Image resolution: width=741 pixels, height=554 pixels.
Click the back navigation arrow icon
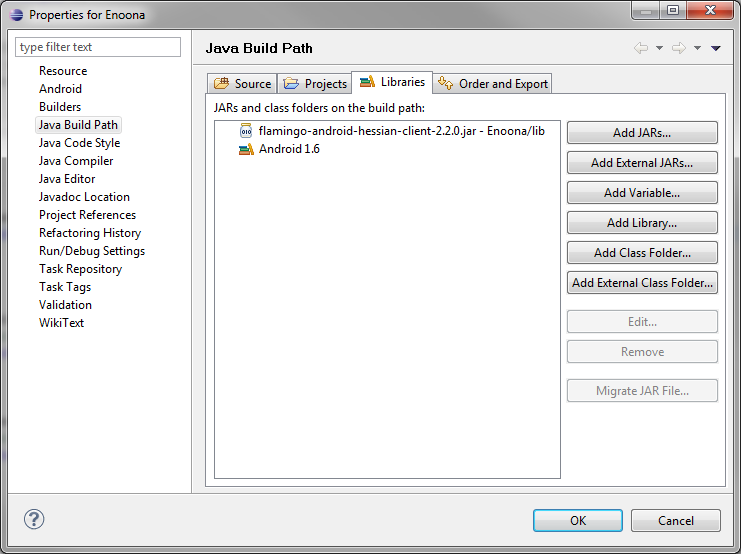coord(641,48)
